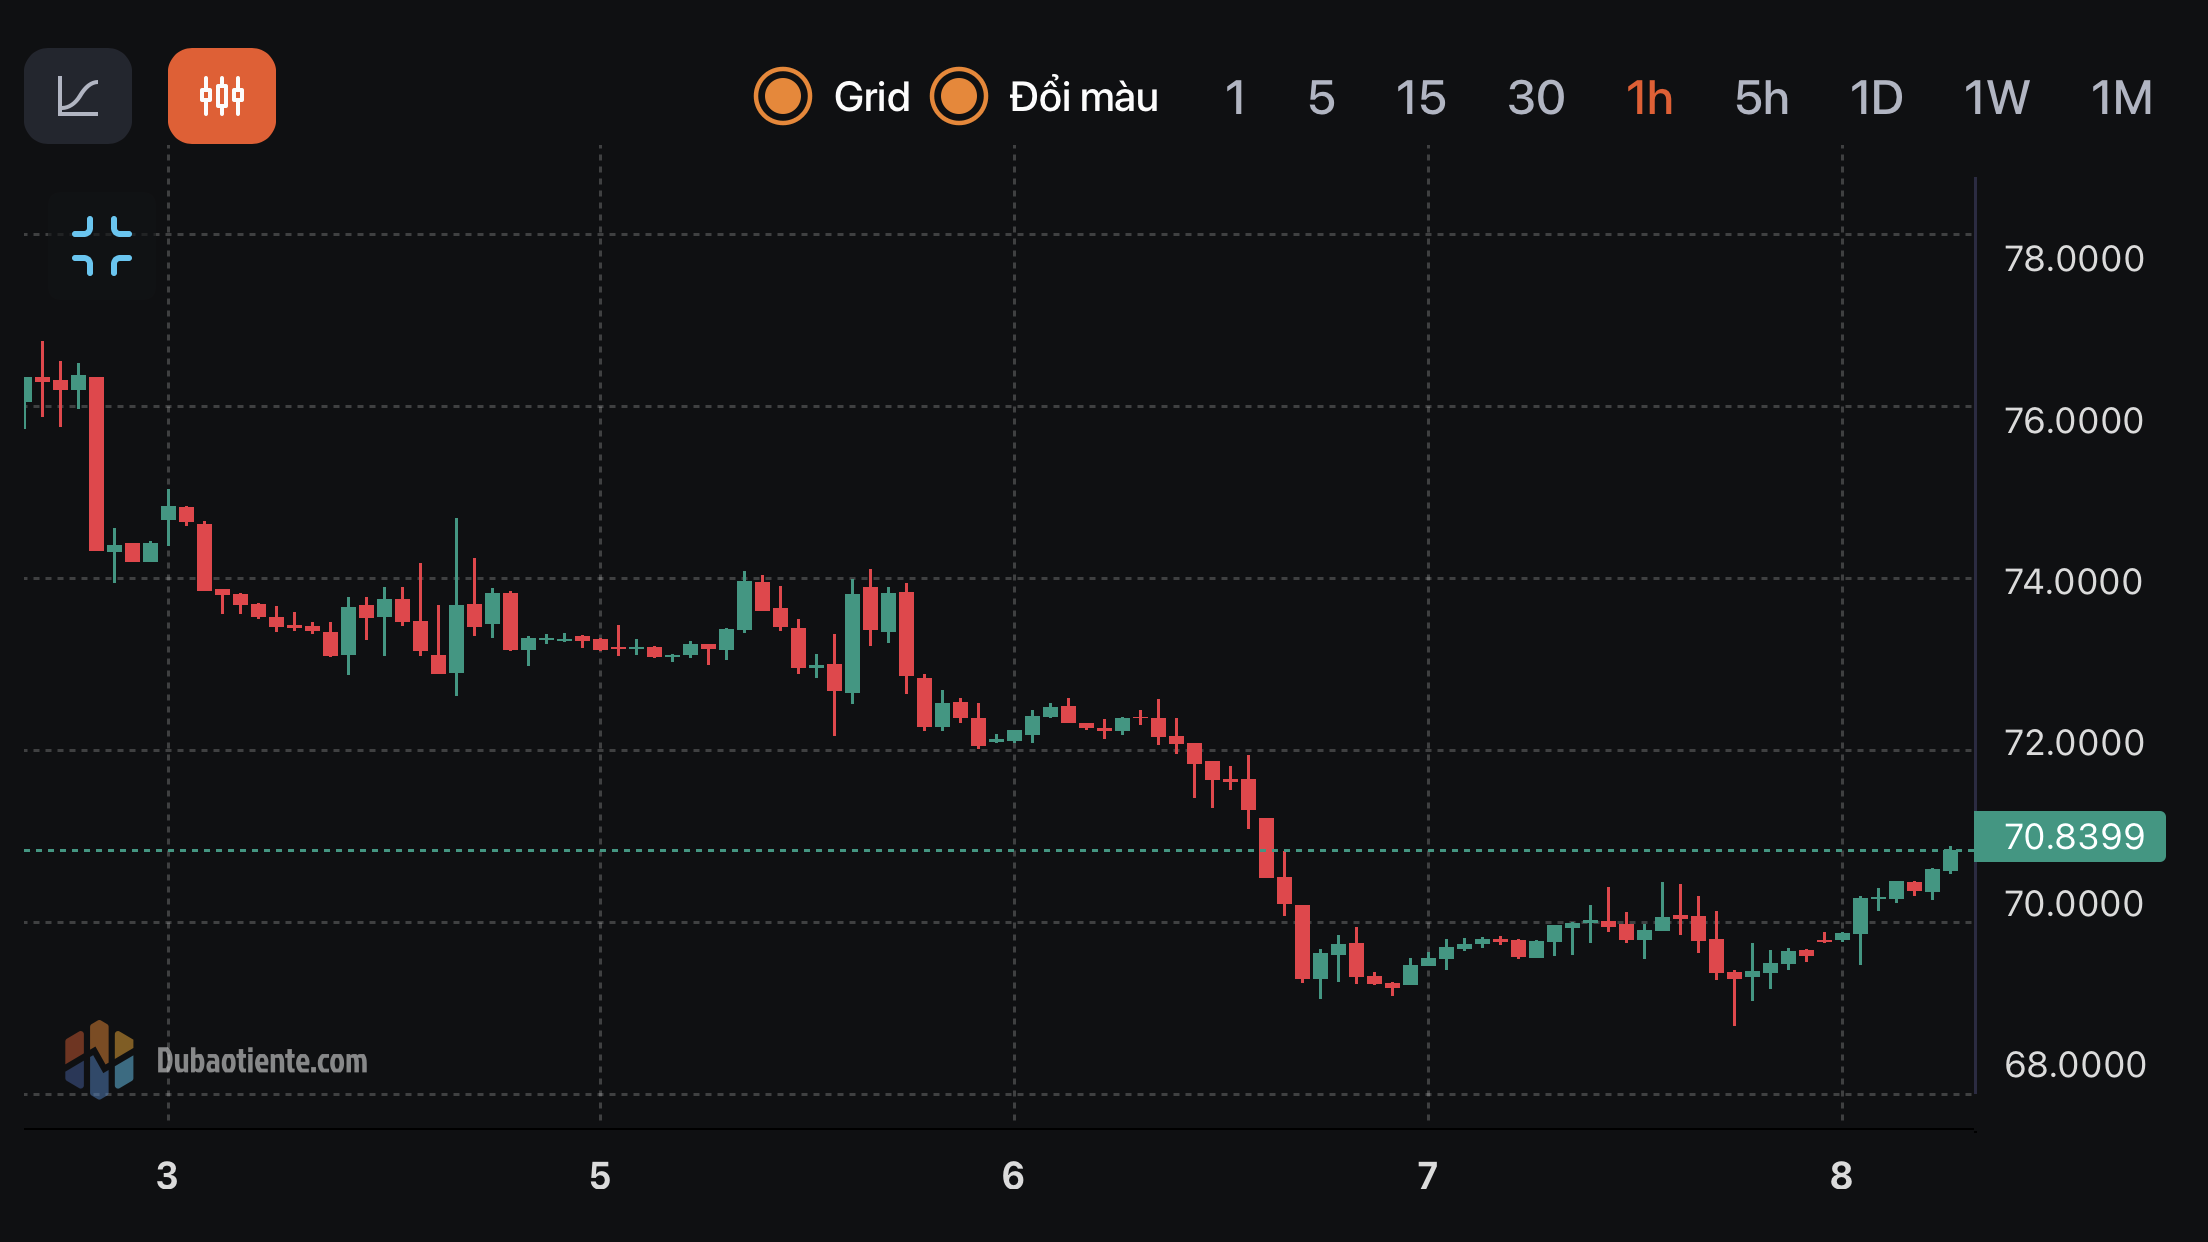Exit fullscreen with collapse icon
The height and width of the screenshot is (1242, 2208).
click(102, 246)
